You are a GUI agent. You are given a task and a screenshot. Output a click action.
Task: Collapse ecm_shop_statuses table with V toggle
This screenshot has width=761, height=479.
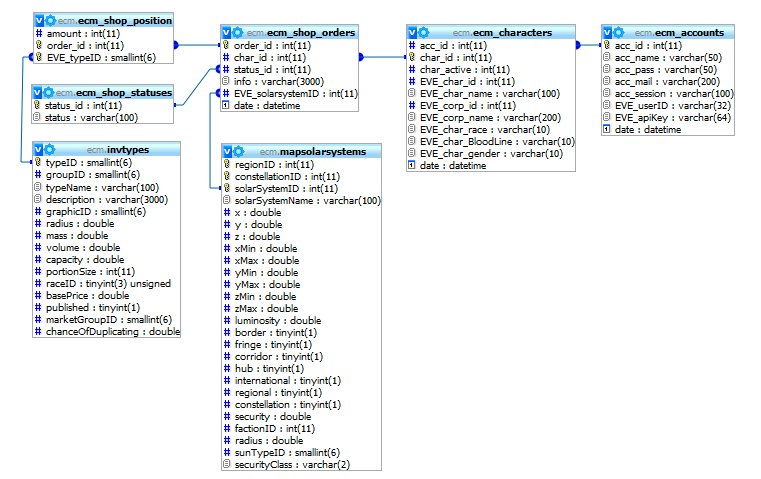coord(37,92)
